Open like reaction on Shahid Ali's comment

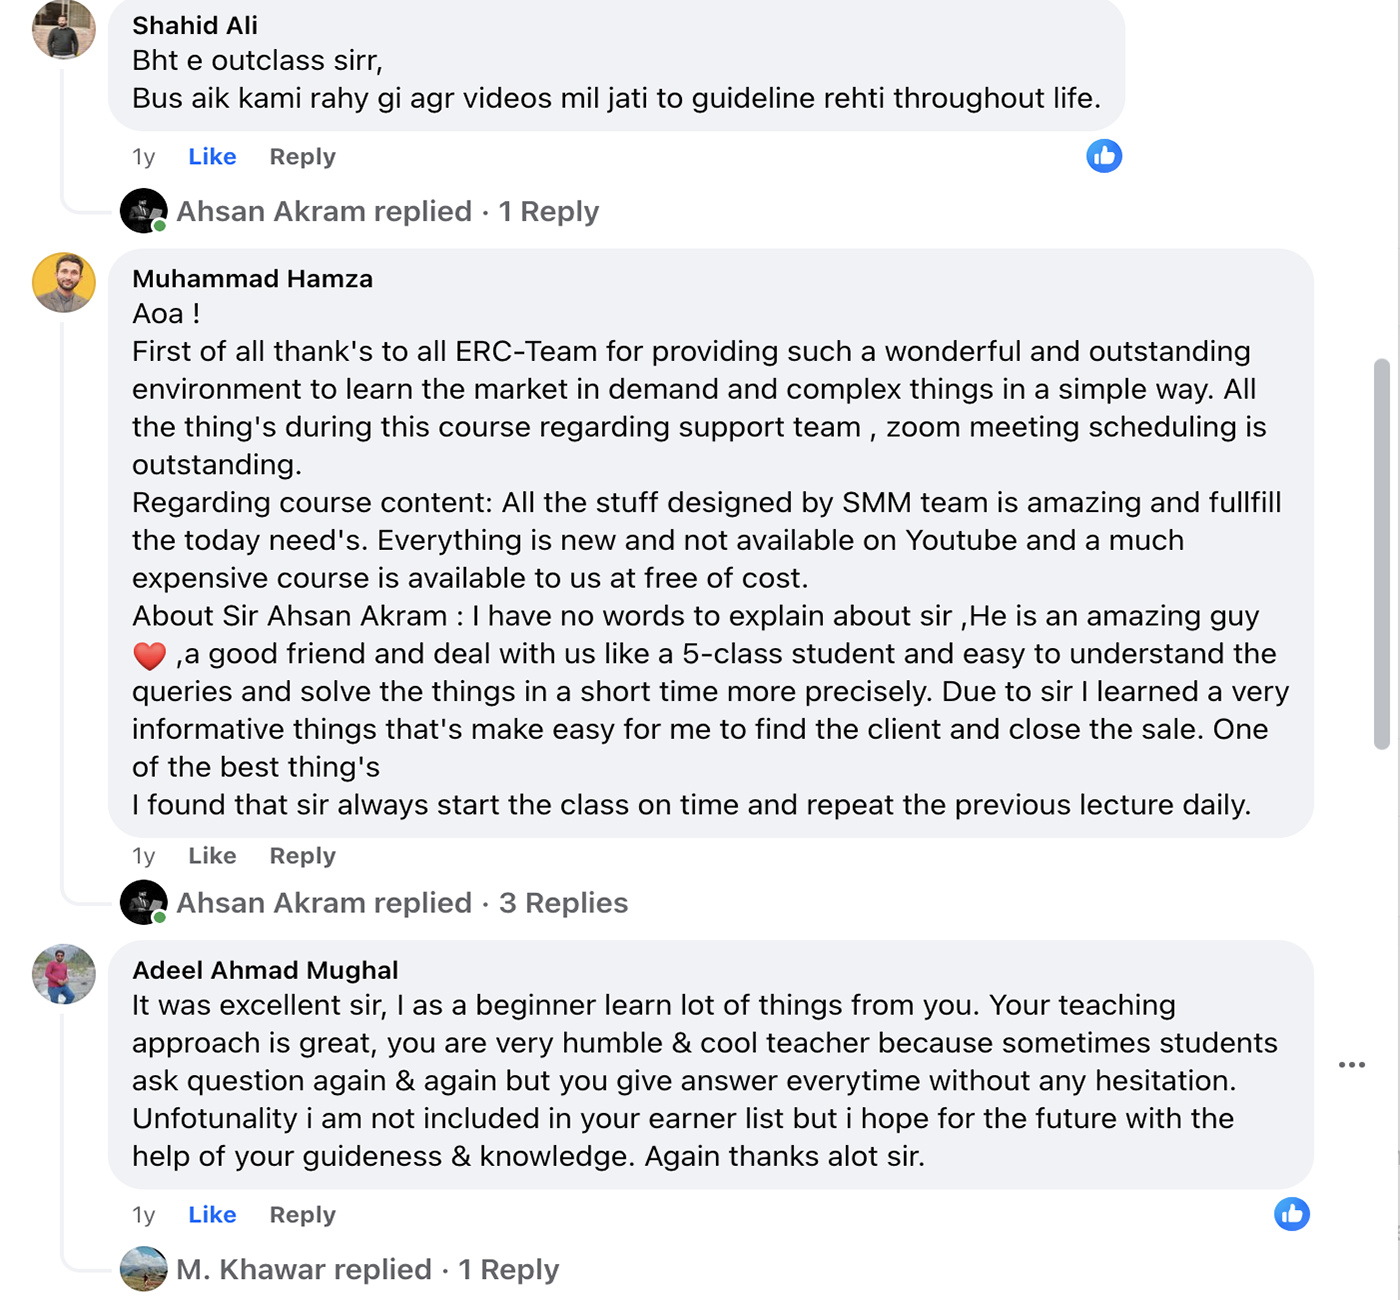point(1104,156)
